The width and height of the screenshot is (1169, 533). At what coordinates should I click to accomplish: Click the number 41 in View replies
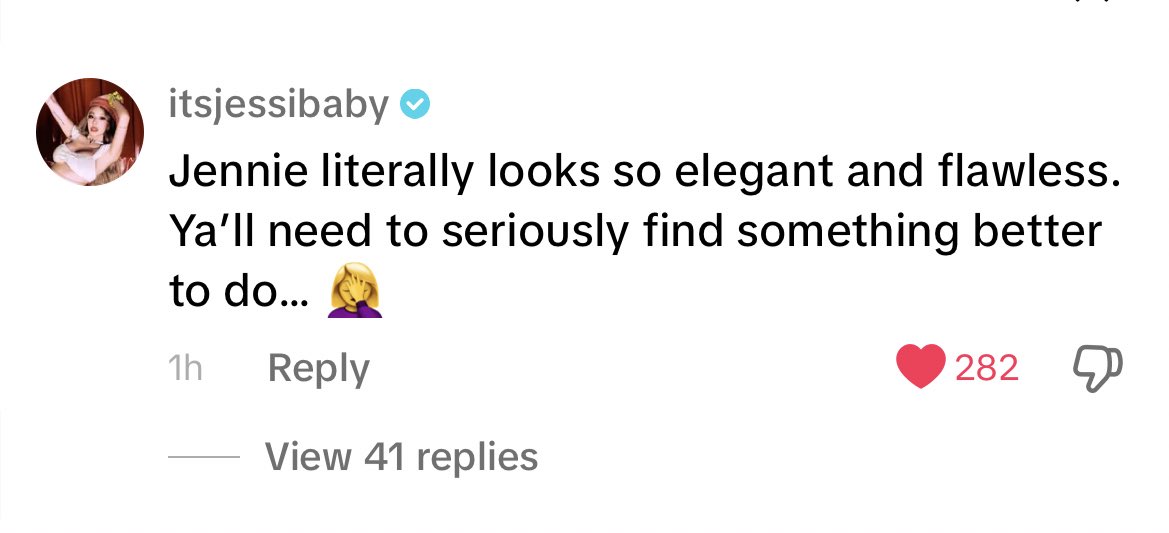click(x=384, y=457)
